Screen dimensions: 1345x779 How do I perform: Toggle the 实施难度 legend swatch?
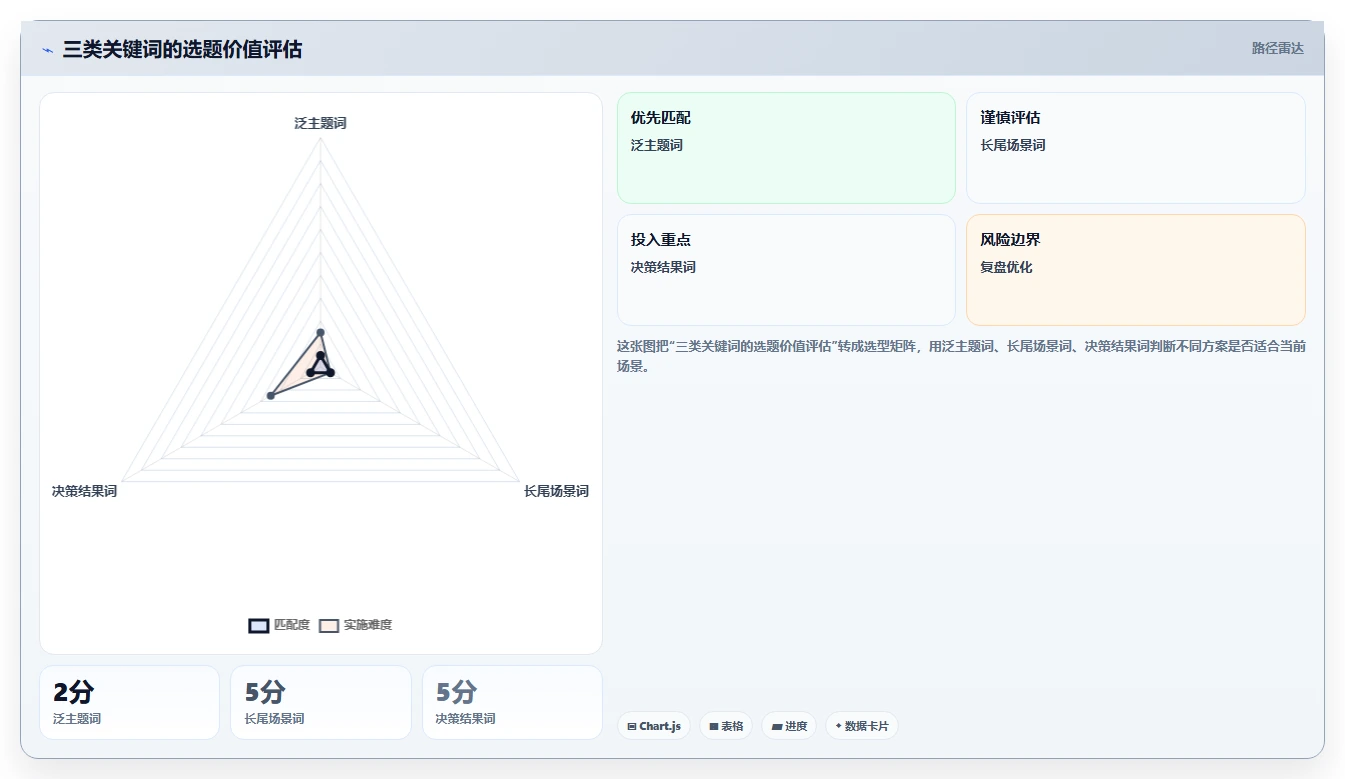pyautogui.click(x=329, y=626)
